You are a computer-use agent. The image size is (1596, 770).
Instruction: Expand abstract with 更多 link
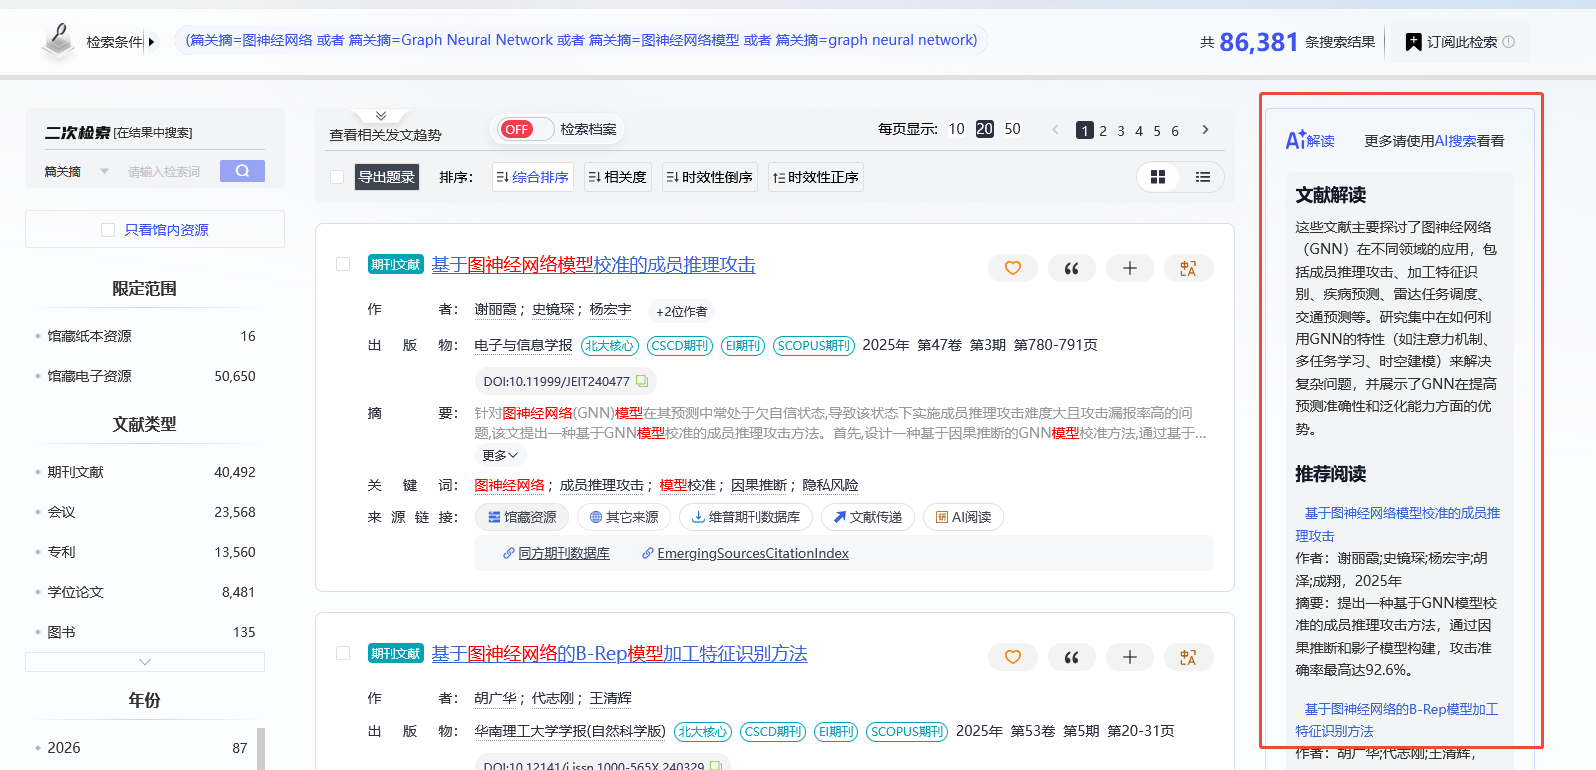click(499, 455)
